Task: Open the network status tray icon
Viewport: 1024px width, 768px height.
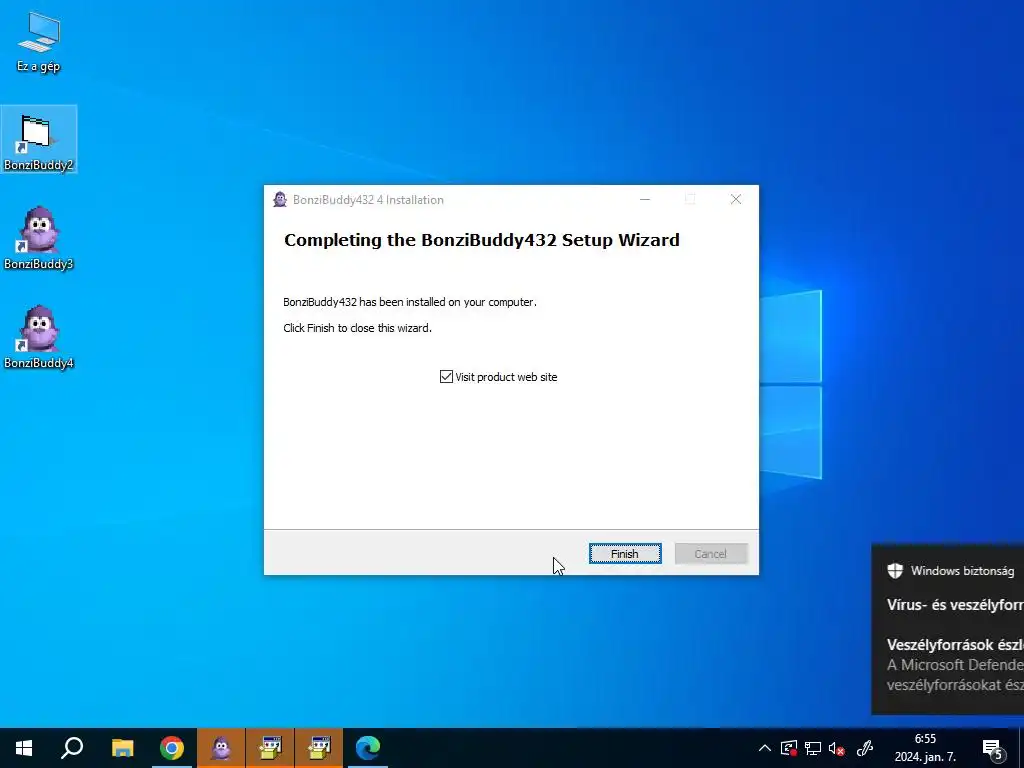Action: click(x=813, y=748)
